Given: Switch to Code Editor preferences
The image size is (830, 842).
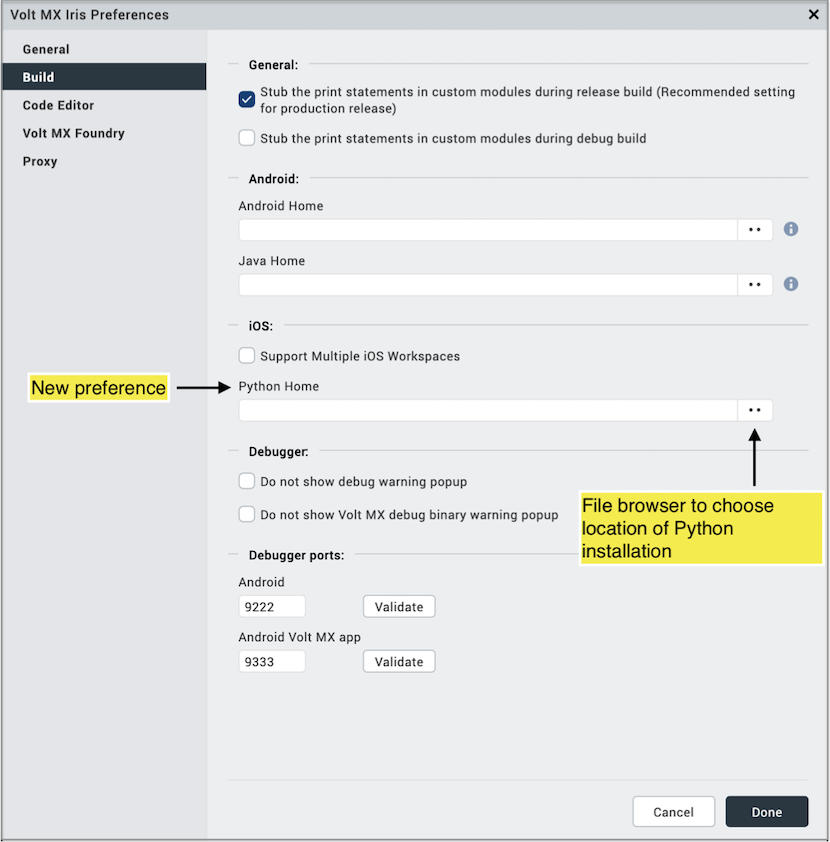Looking at the screenshot, I should click(58, 105).
